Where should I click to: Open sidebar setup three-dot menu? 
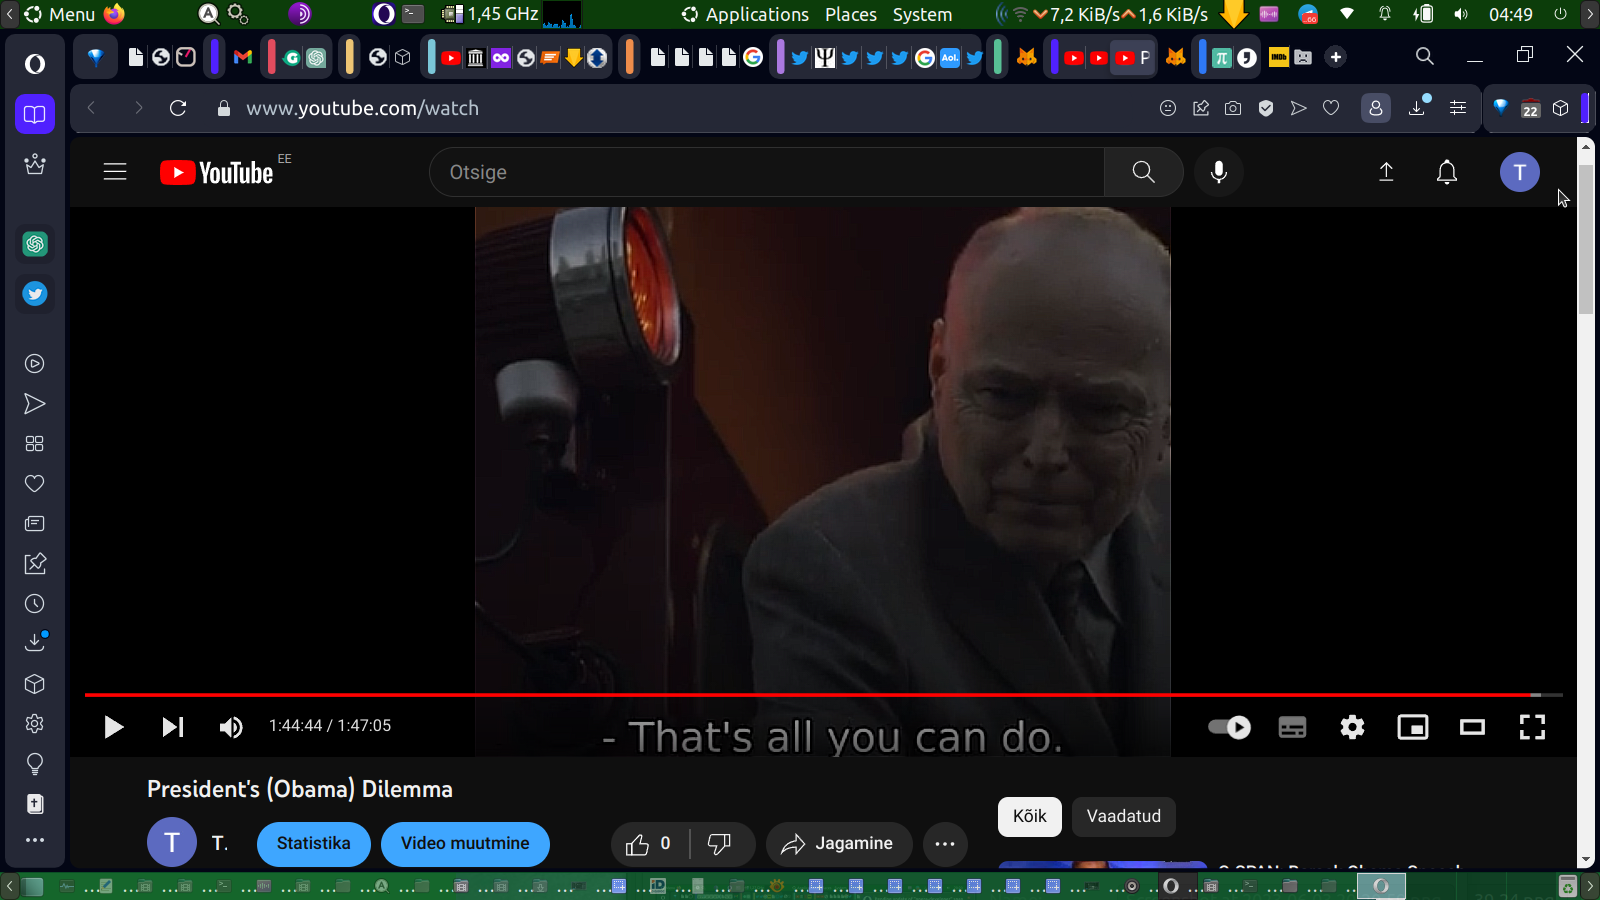coord(35,840)
